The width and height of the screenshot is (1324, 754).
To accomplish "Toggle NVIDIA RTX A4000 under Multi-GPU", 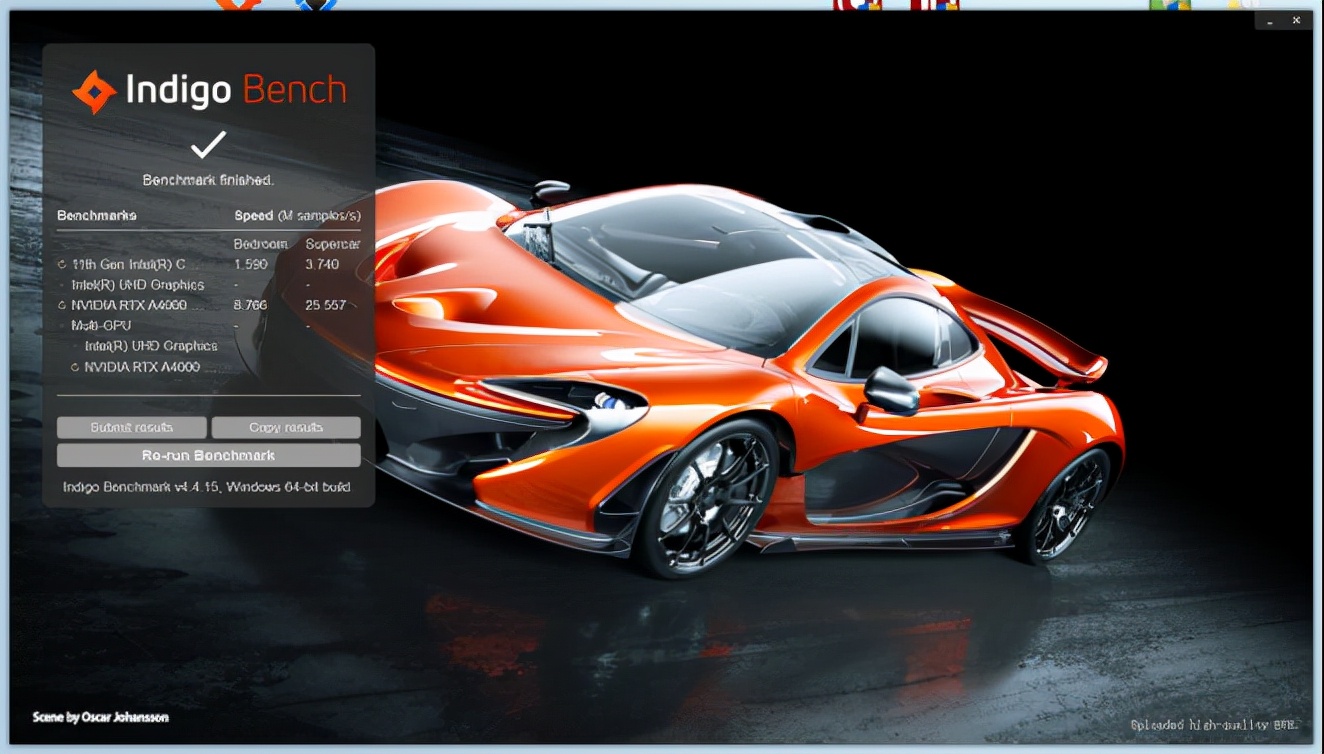I will [75, 367].
